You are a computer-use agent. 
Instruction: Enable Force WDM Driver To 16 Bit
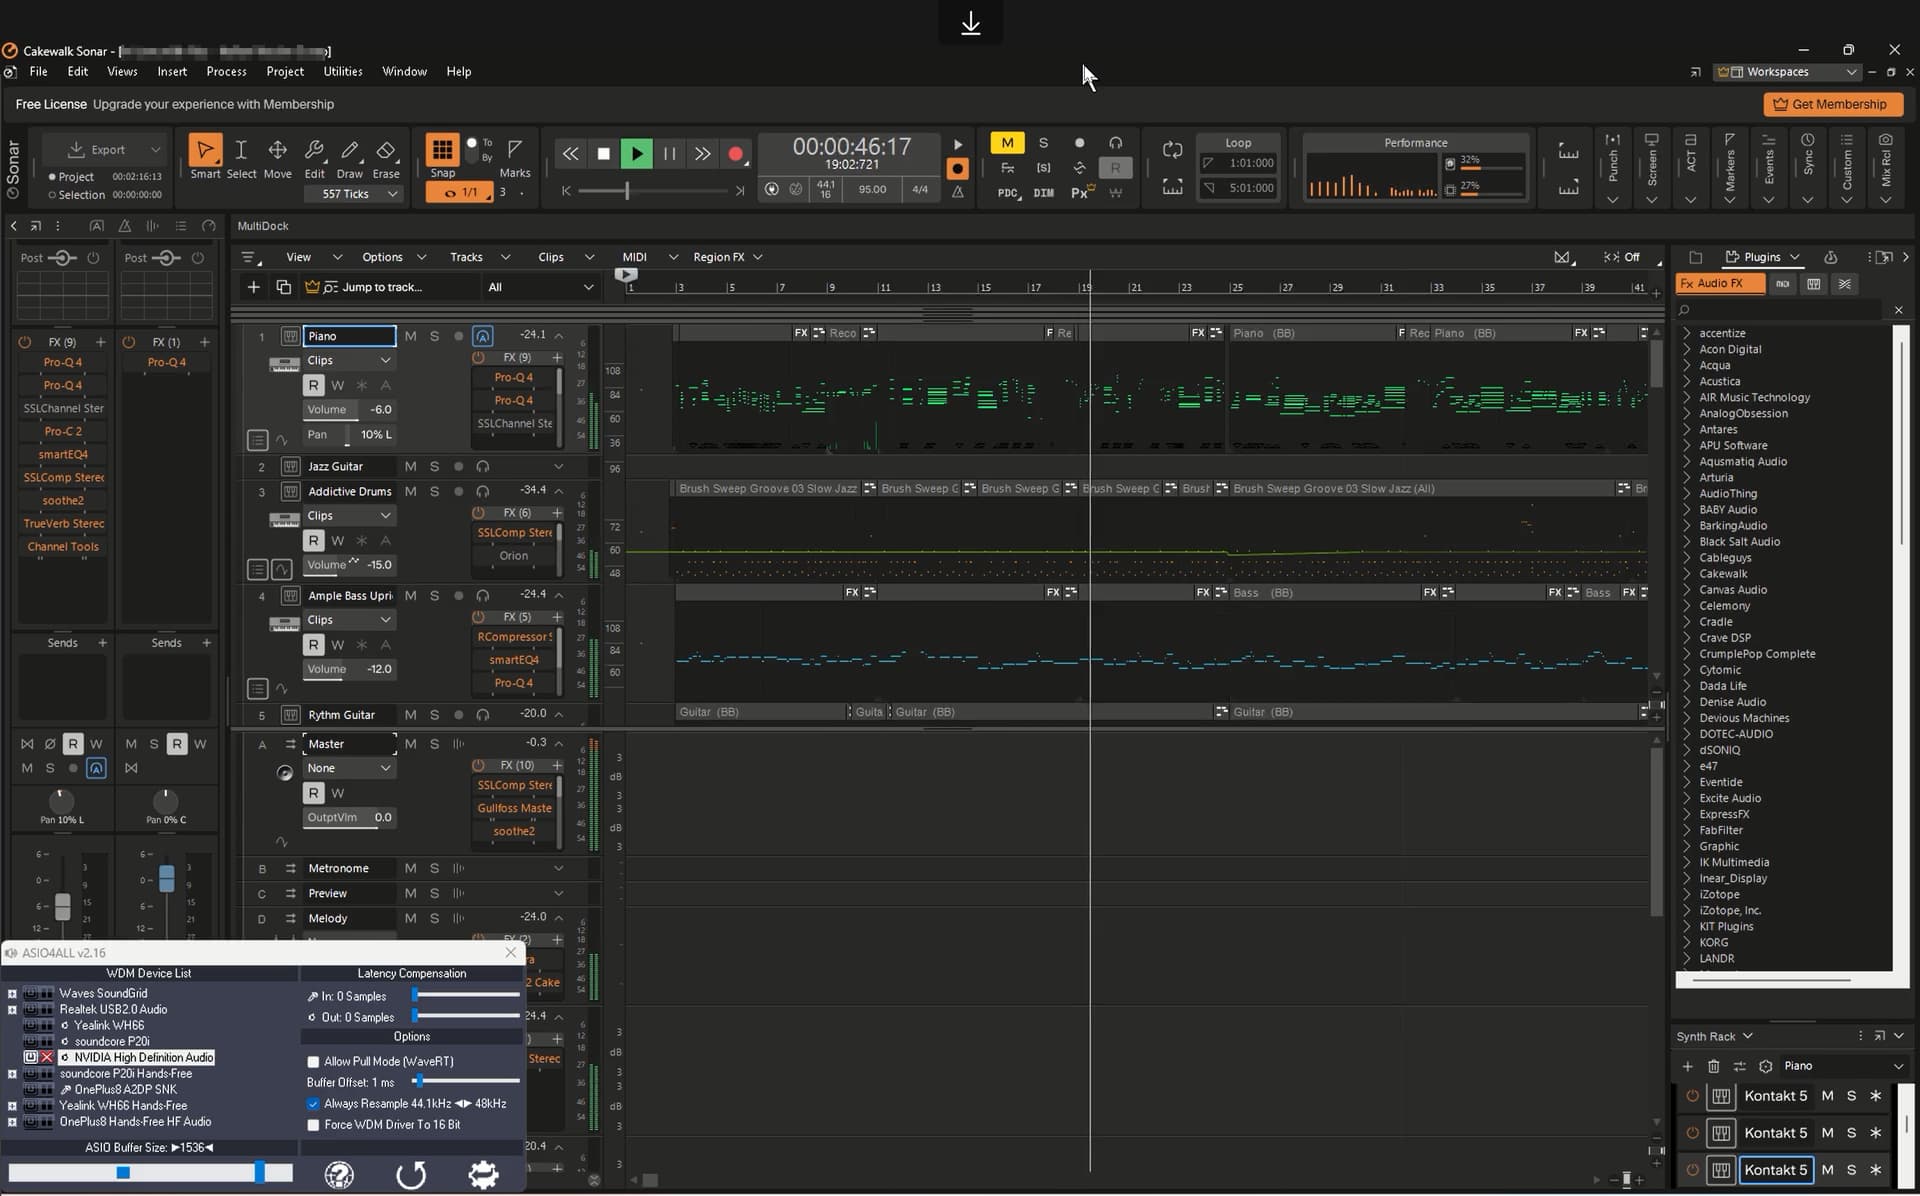pyautogui.click(x=314, y=1125)
